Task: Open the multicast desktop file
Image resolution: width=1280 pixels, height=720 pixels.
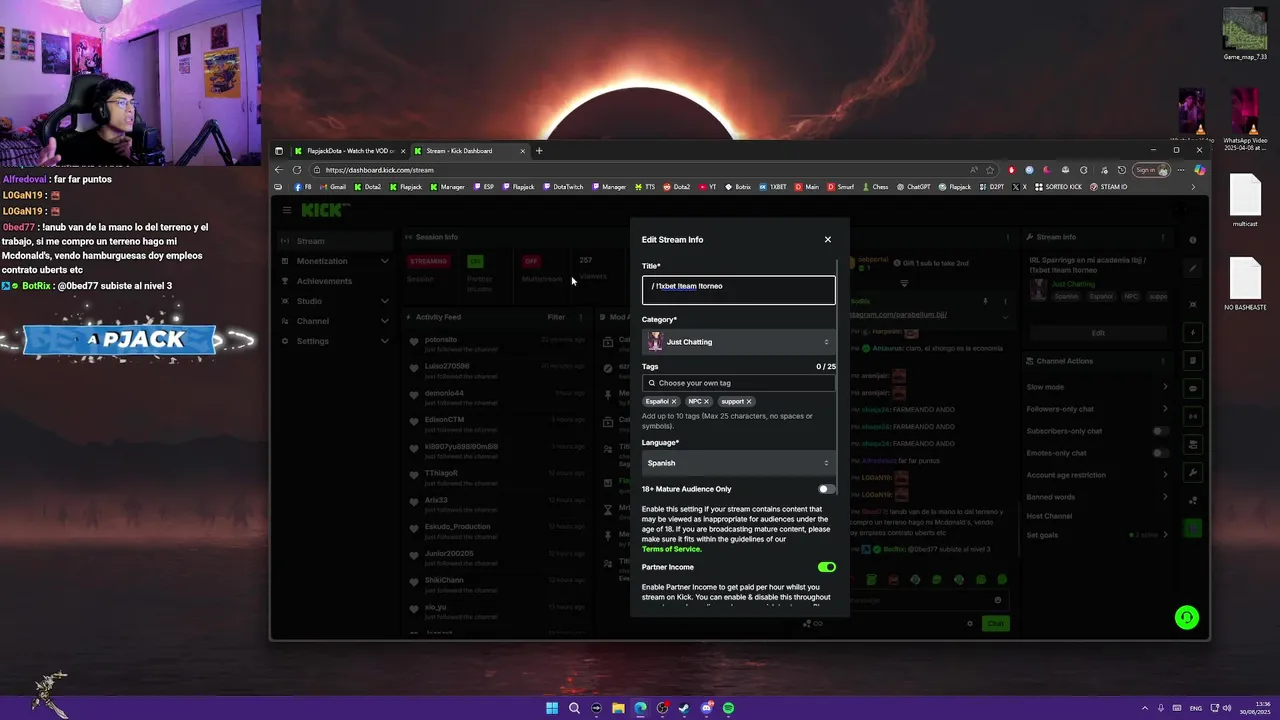Action: coord(1245,201)
